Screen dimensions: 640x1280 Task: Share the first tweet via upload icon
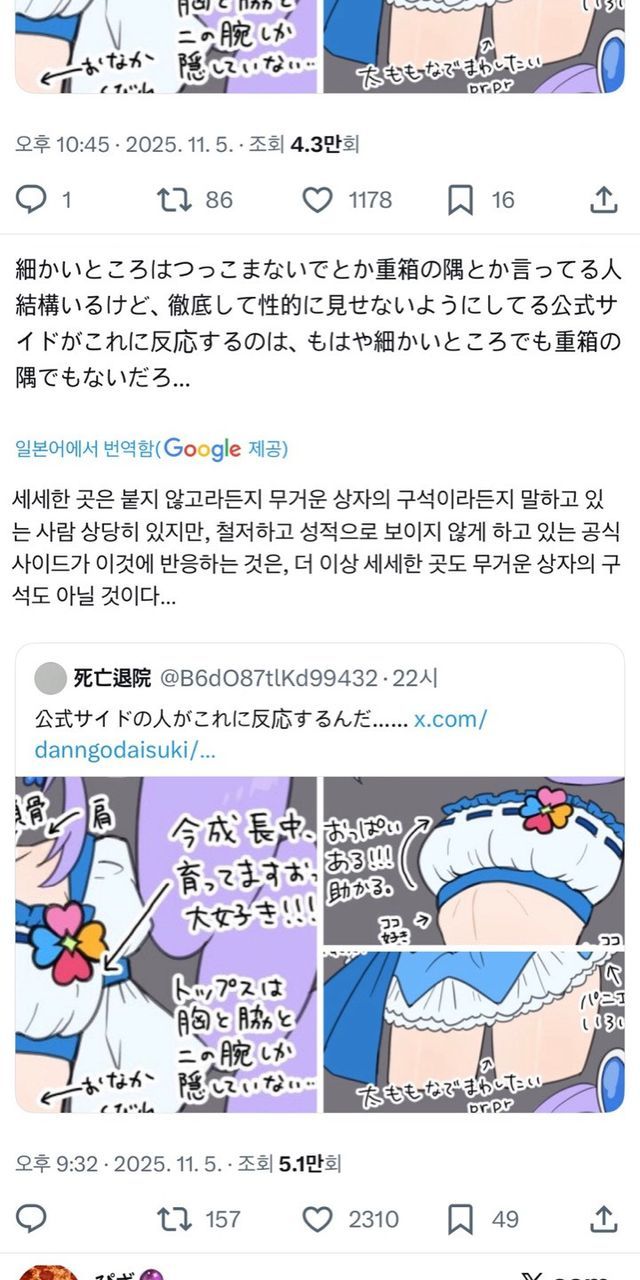(603, 201)
